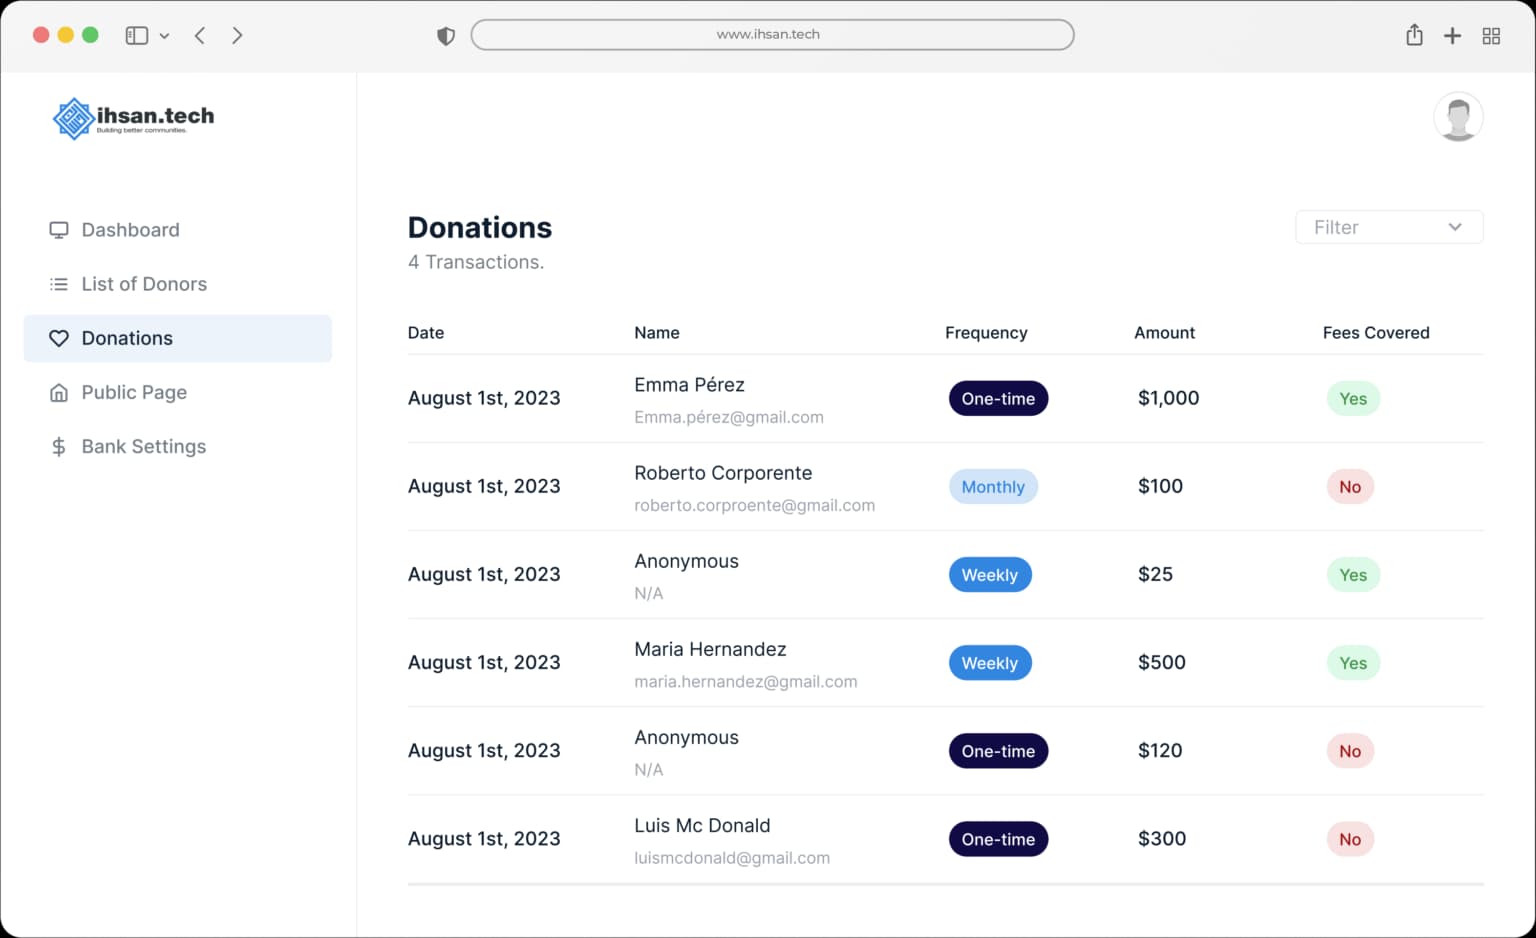This screenshot has height=938, width=1536.
Task: Click the List of Donors list icon
Action: [x=59, y=284]
